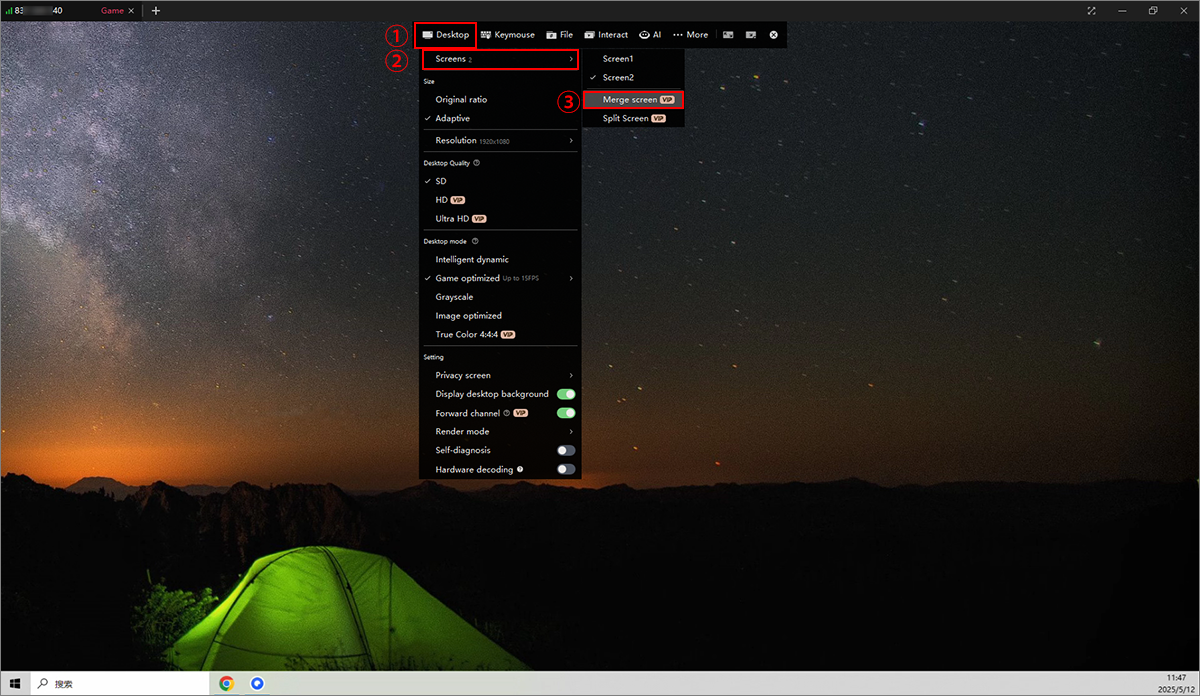
Task: Open the File transfer menu
Action: (x=560, y=35)
